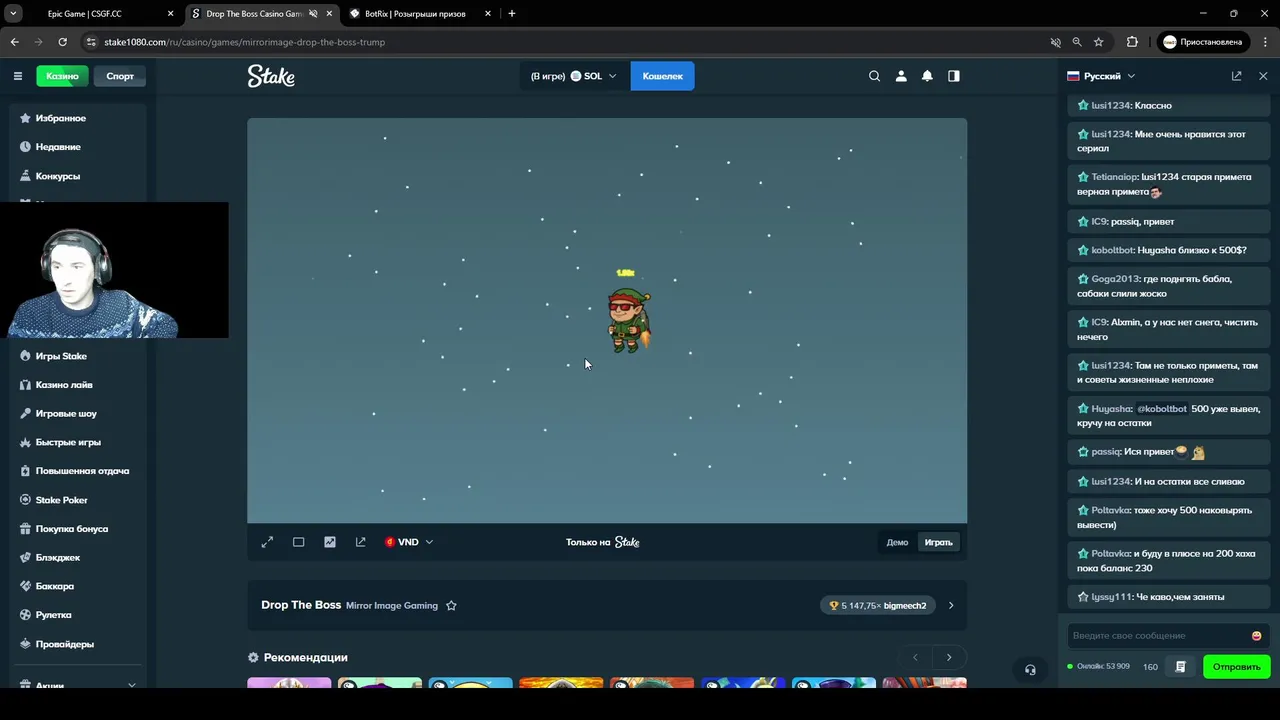Toggle the chat panel icon in header
Viewport: 1280px width, 720px height.
pos(954,76)
